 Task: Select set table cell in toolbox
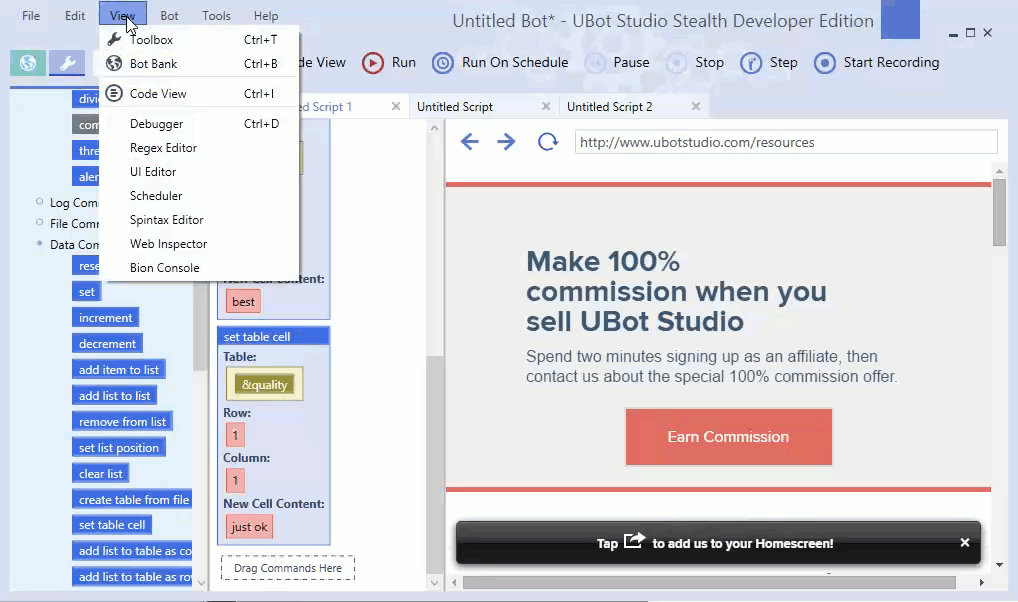[112, 525]
